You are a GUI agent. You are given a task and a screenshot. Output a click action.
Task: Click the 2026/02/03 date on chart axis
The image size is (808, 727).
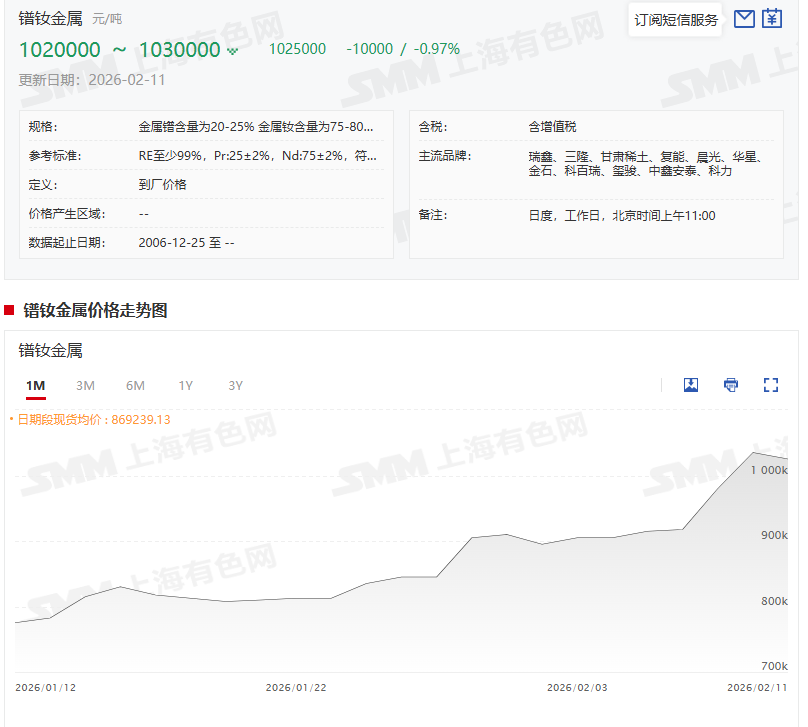click(577, 688)
